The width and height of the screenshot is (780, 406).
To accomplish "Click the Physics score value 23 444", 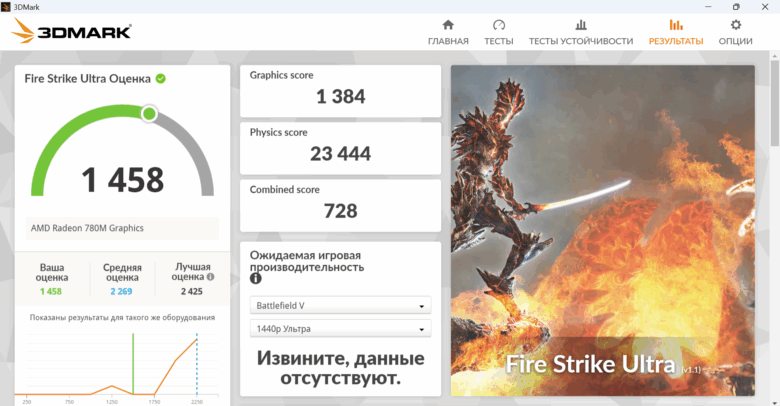I will (x=341, y=154).
